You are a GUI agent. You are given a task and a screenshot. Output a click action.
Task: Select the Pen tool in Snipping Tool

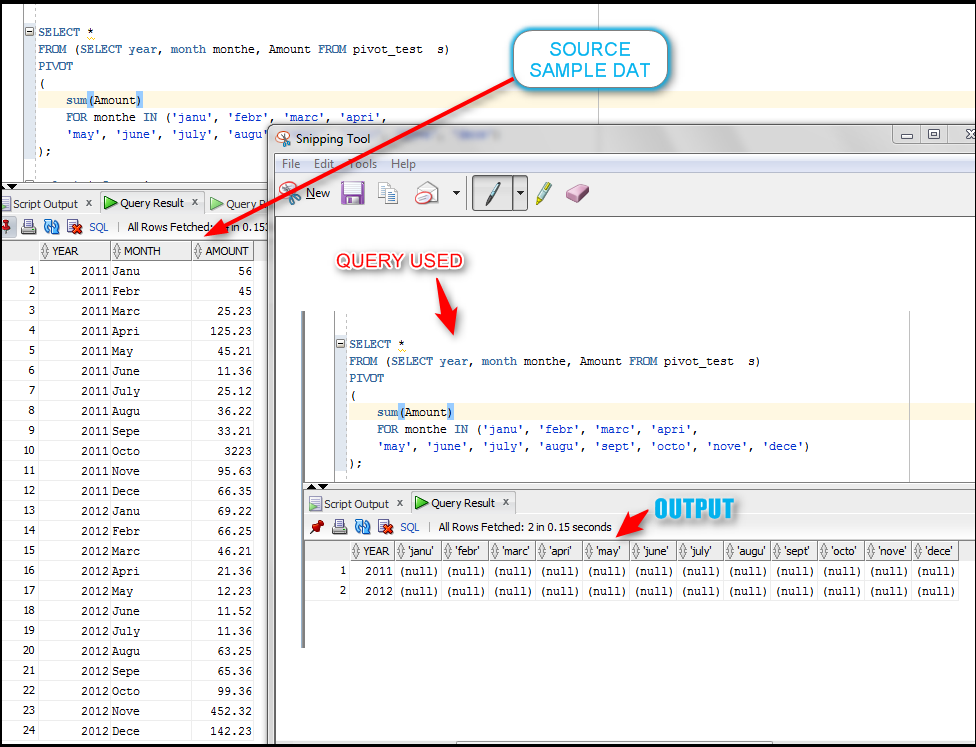point(492,193)
